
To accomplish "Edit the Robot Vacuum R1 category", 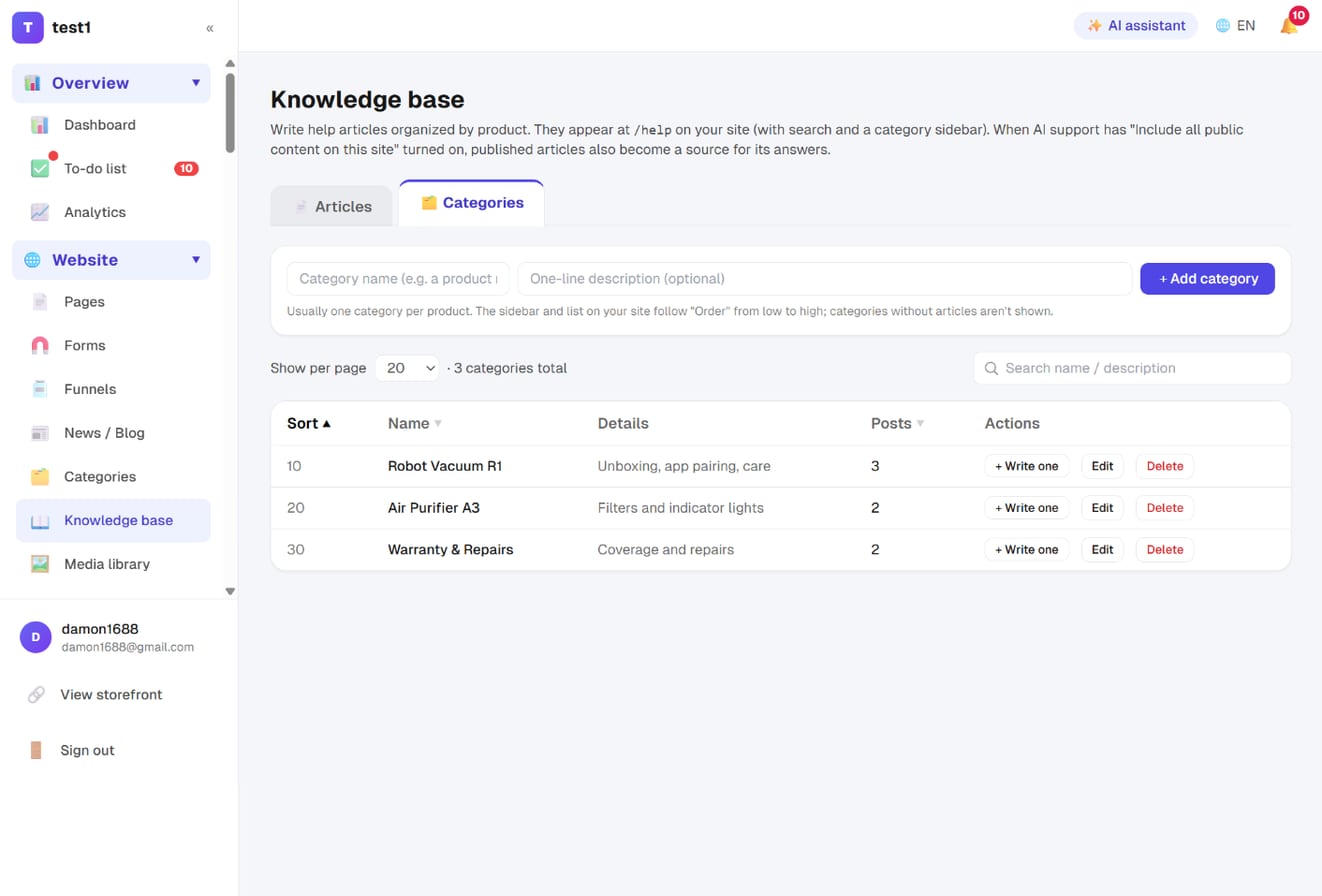I will tap(1102, 466).
